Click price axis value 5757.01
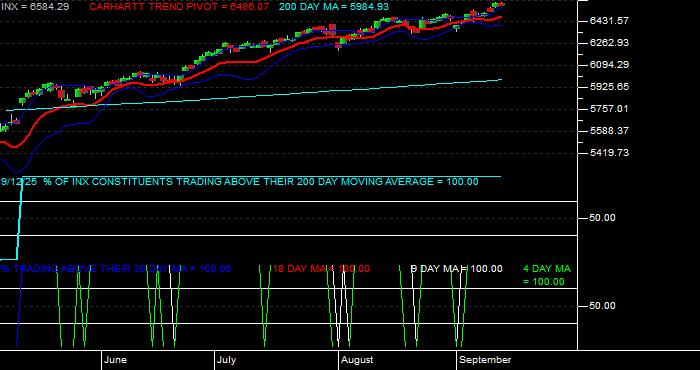 coord(609,109)
